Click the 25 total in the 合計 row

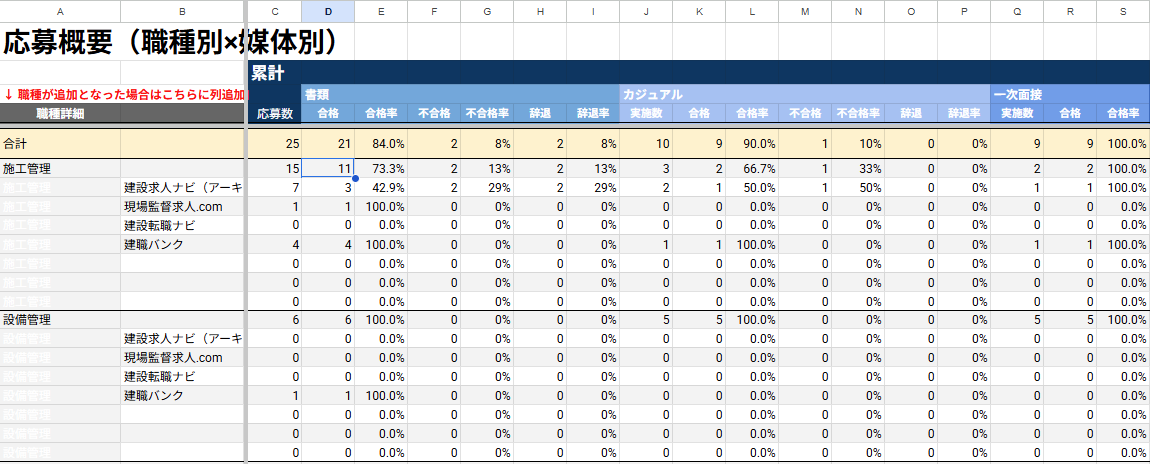pyautogui.click(x=275, y=144)
